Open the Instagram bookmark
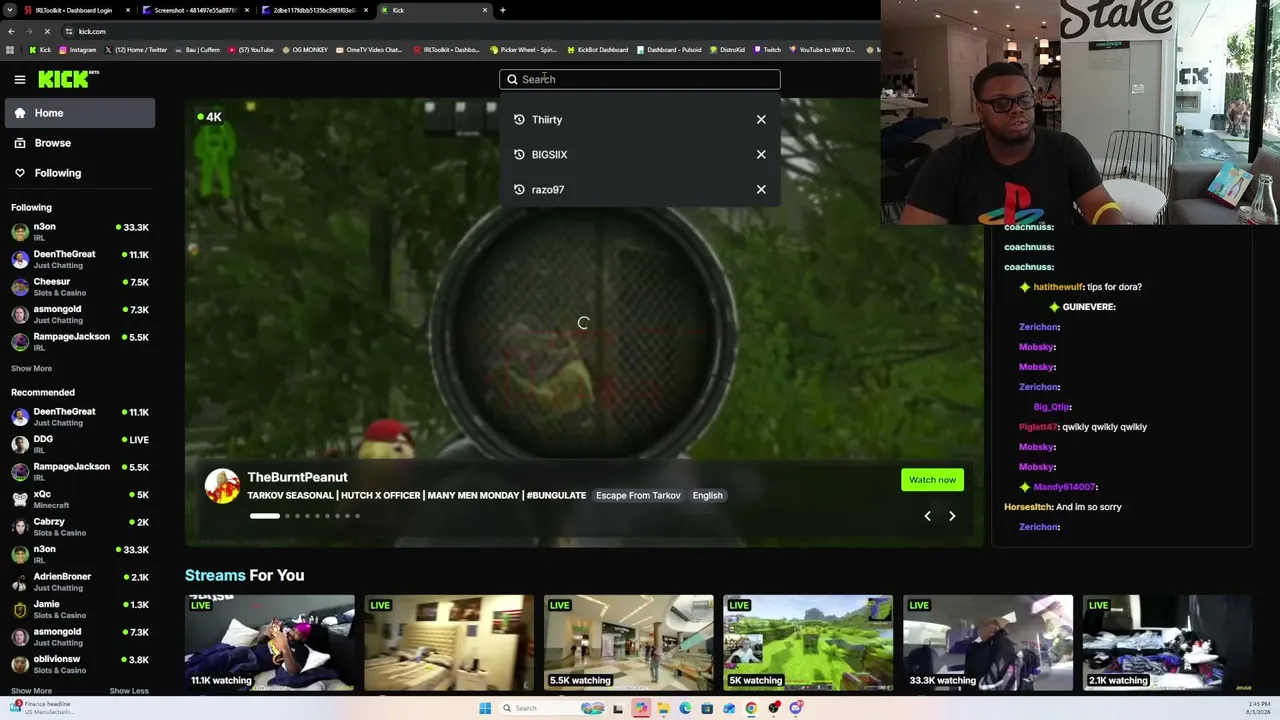This screenshot has height=720, width=1280. pyautogui.click(x=78, y=50)
